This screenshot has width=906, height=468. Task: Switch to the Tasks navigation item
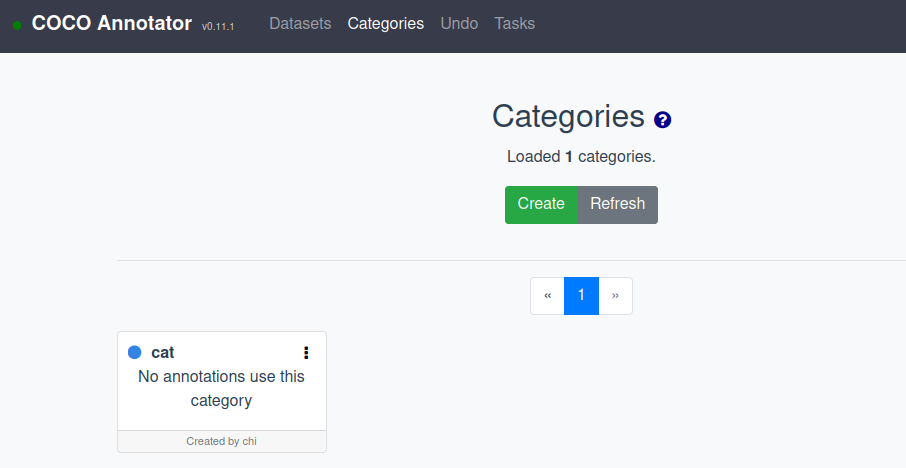pos(514,23)
